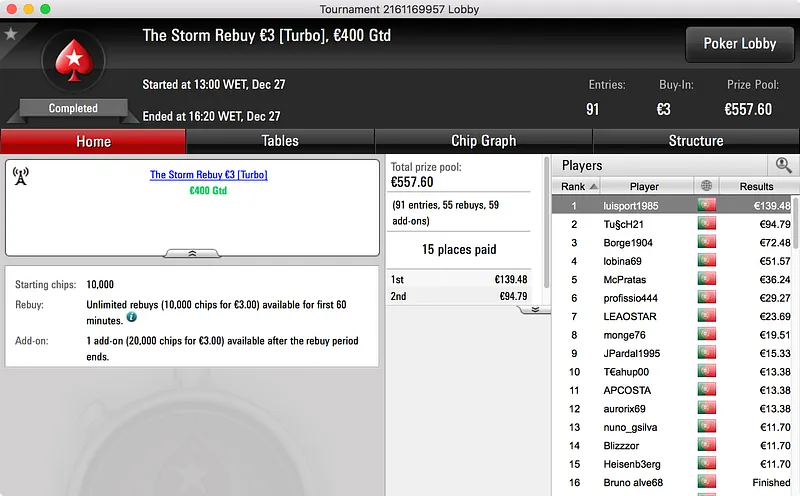Image resolution: width=800 pixels, height=496 pixels.
Task: Click the globe country column header
Action: [x=707, y=186]
